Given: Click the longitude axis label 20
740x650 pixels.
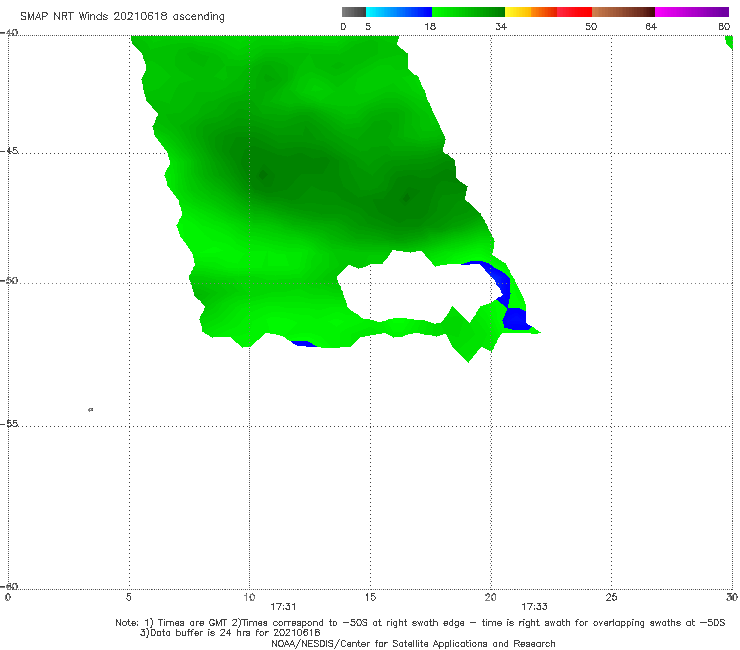Looking at the screenshot, I should tap(491, 597).
